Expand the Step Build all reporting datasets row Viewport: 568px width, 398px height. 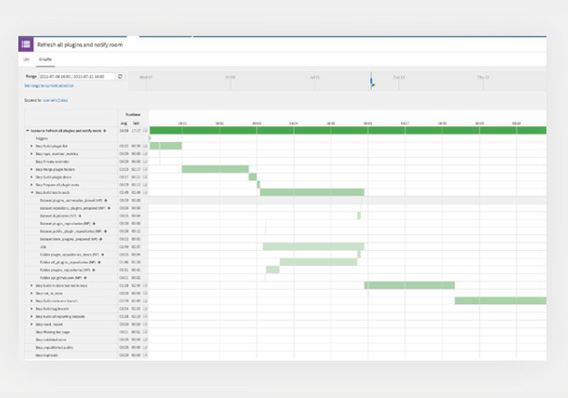tap(32, 317)
